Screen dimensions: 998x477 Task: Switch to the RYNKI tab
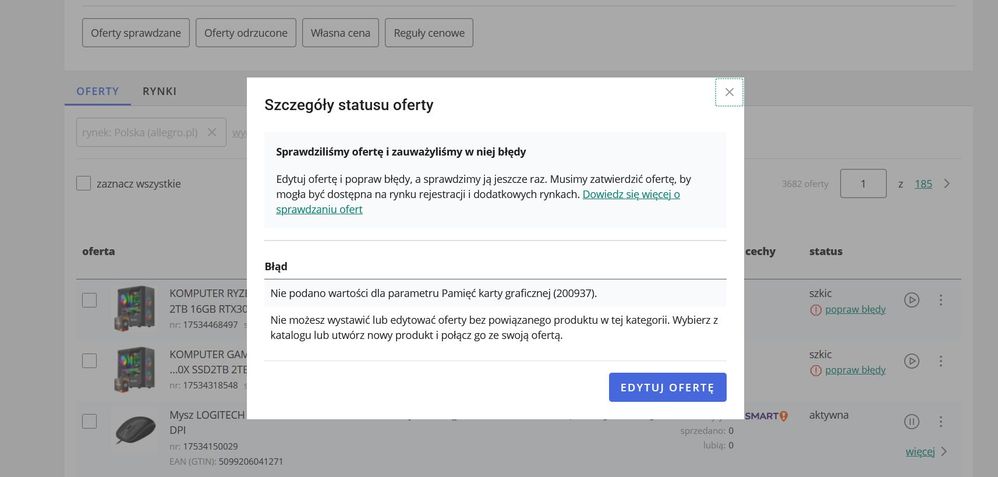click(159, 91)
